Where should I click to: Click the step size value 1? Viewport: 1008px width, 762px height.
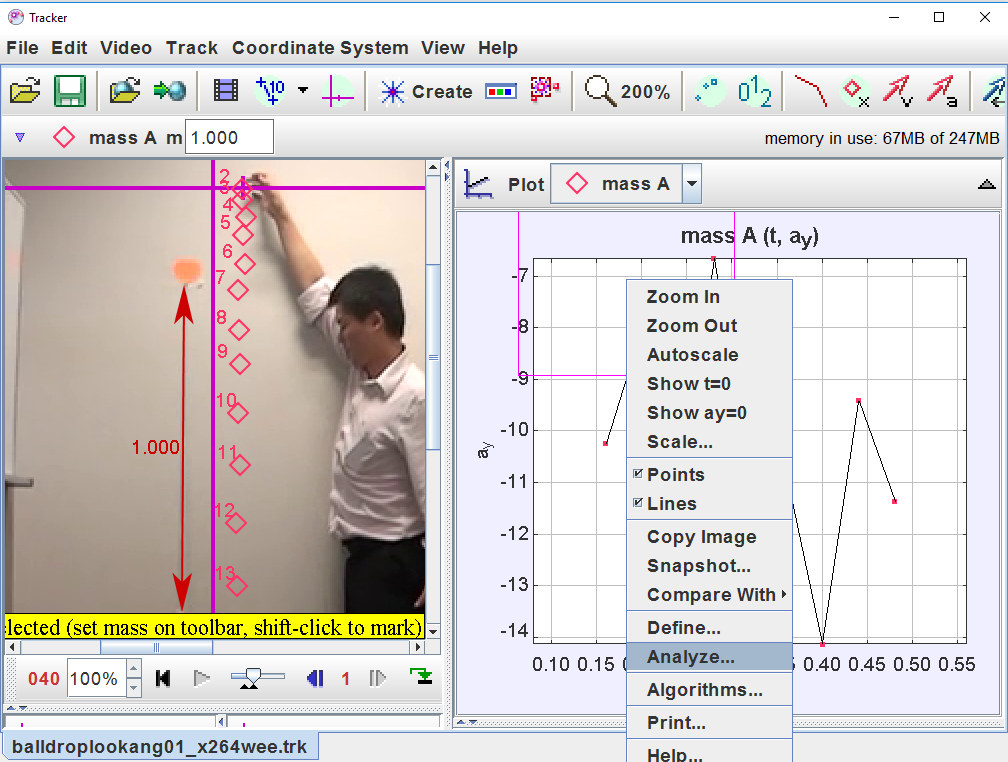tap(346, 678)
